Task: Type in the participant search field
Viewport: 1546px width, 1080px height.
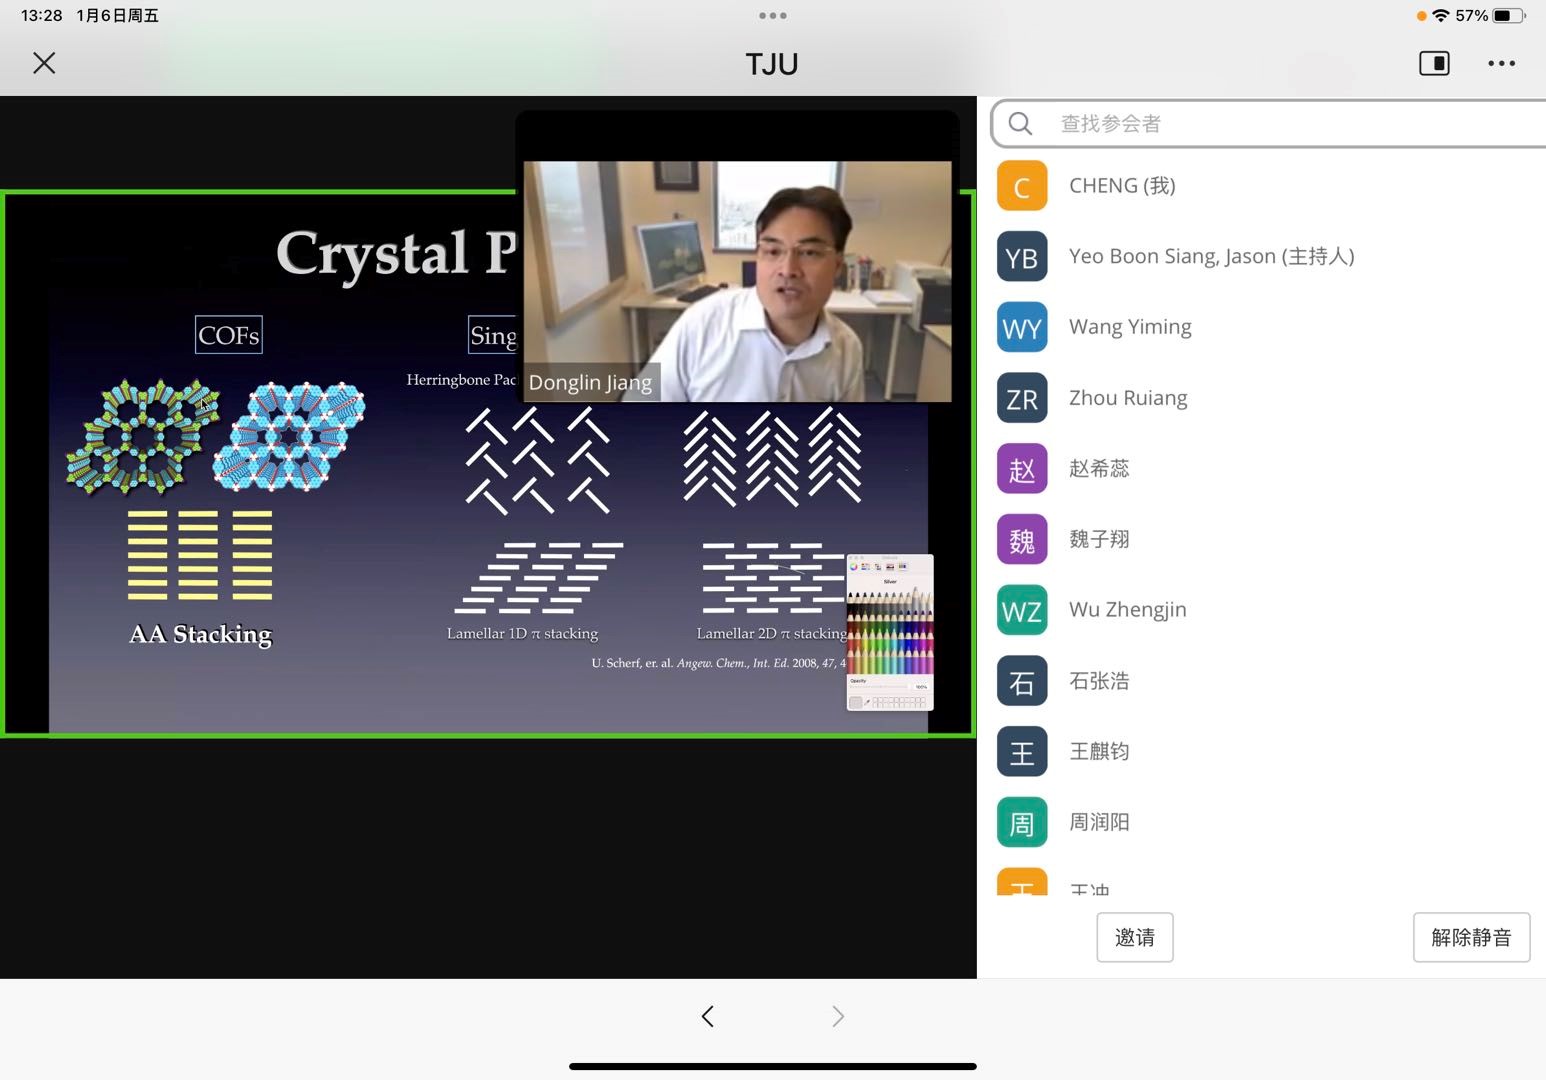Action: pyautogui.click(x=1290, y=123)
